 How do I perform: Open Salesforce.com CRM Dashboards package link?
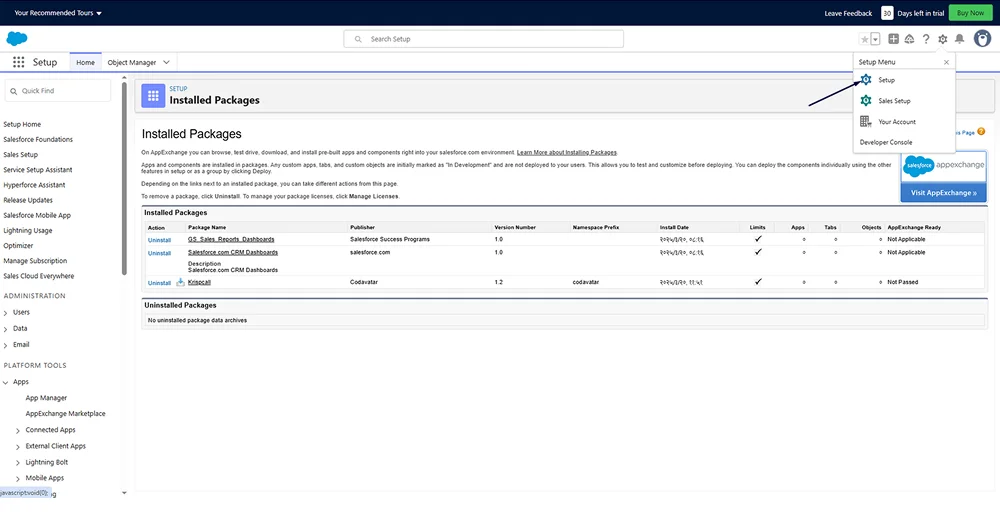click(233, 252)
